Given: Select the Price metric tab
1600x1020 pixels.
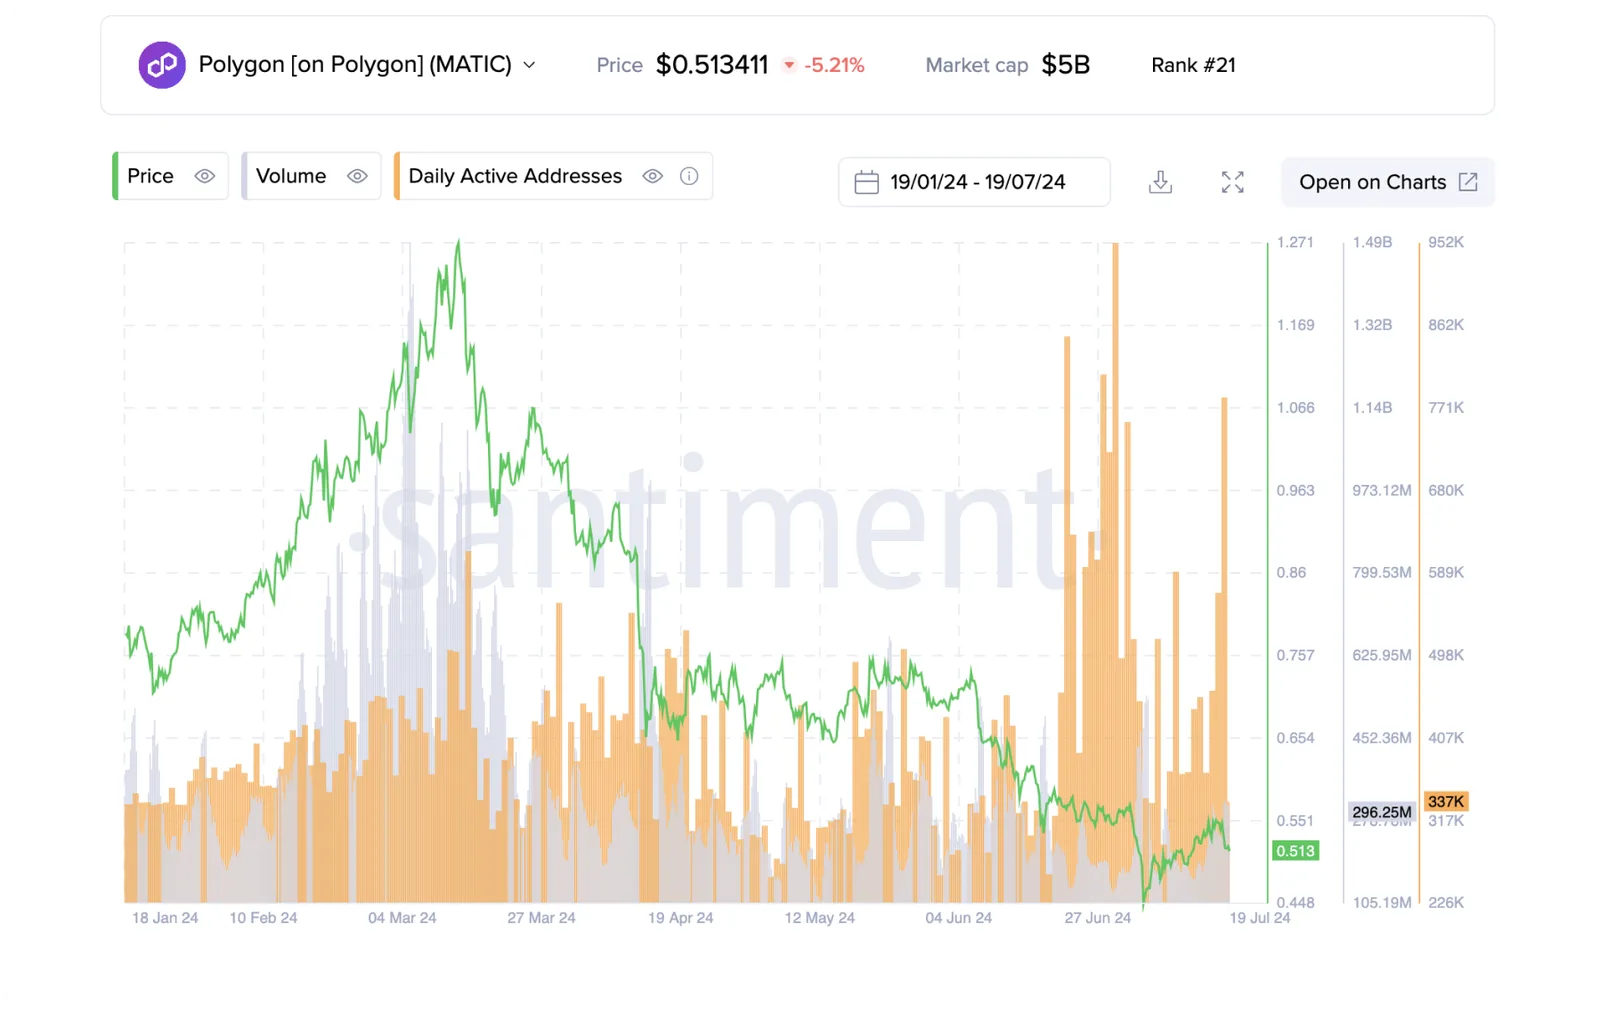Looking at the screenshot, I should (x=171, y=176).
